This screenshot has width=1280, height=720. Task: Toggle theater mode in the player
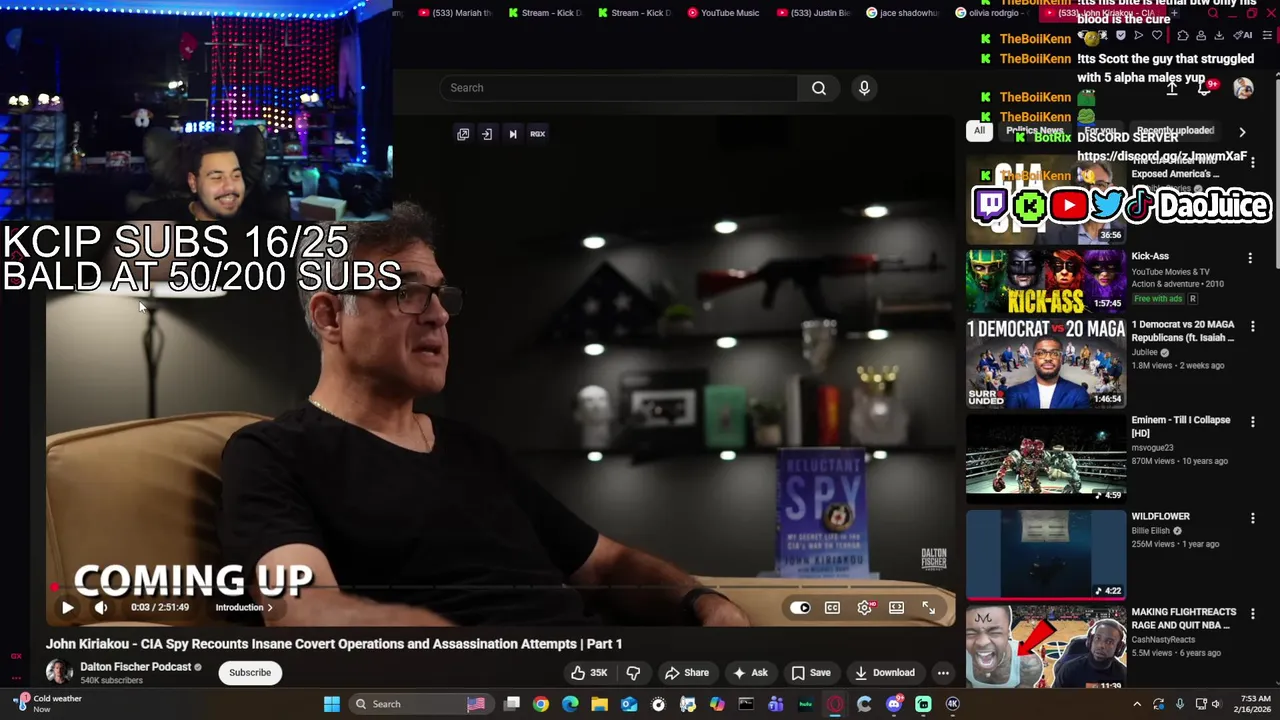[897, 607]
